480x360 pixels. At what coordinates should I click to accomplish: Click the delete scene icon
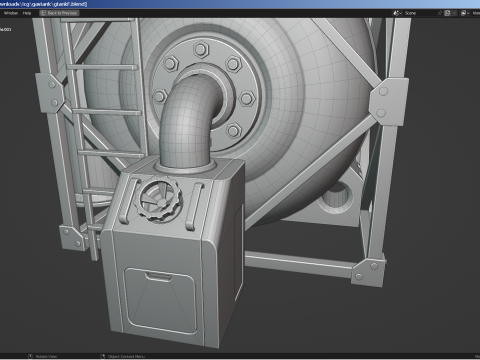coord(454,13)
